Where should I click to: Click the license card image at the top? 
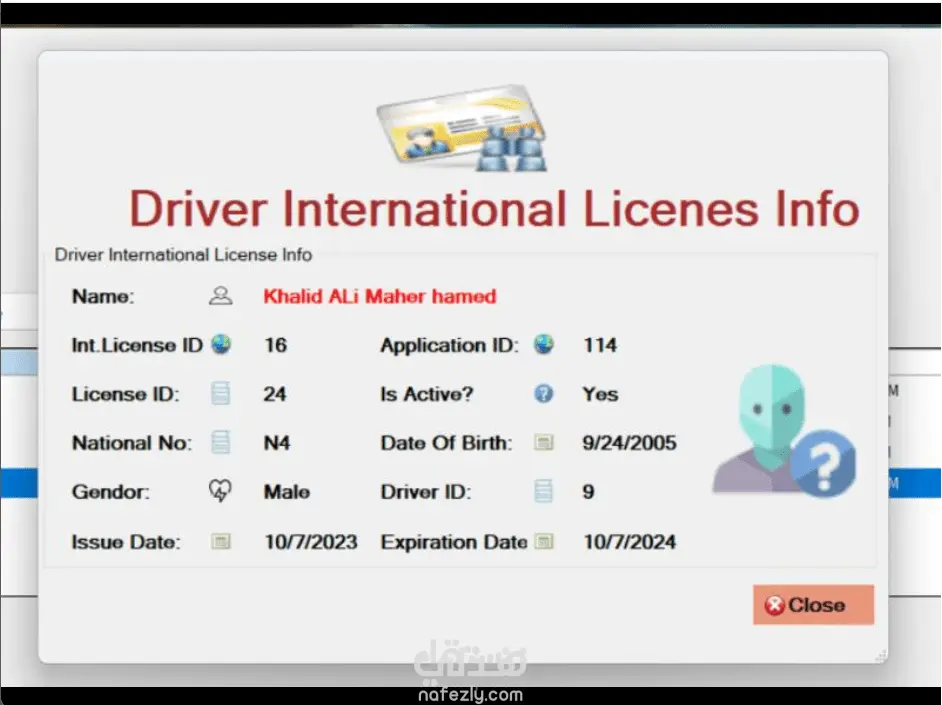pyautogui.click(x=460, y=127)
